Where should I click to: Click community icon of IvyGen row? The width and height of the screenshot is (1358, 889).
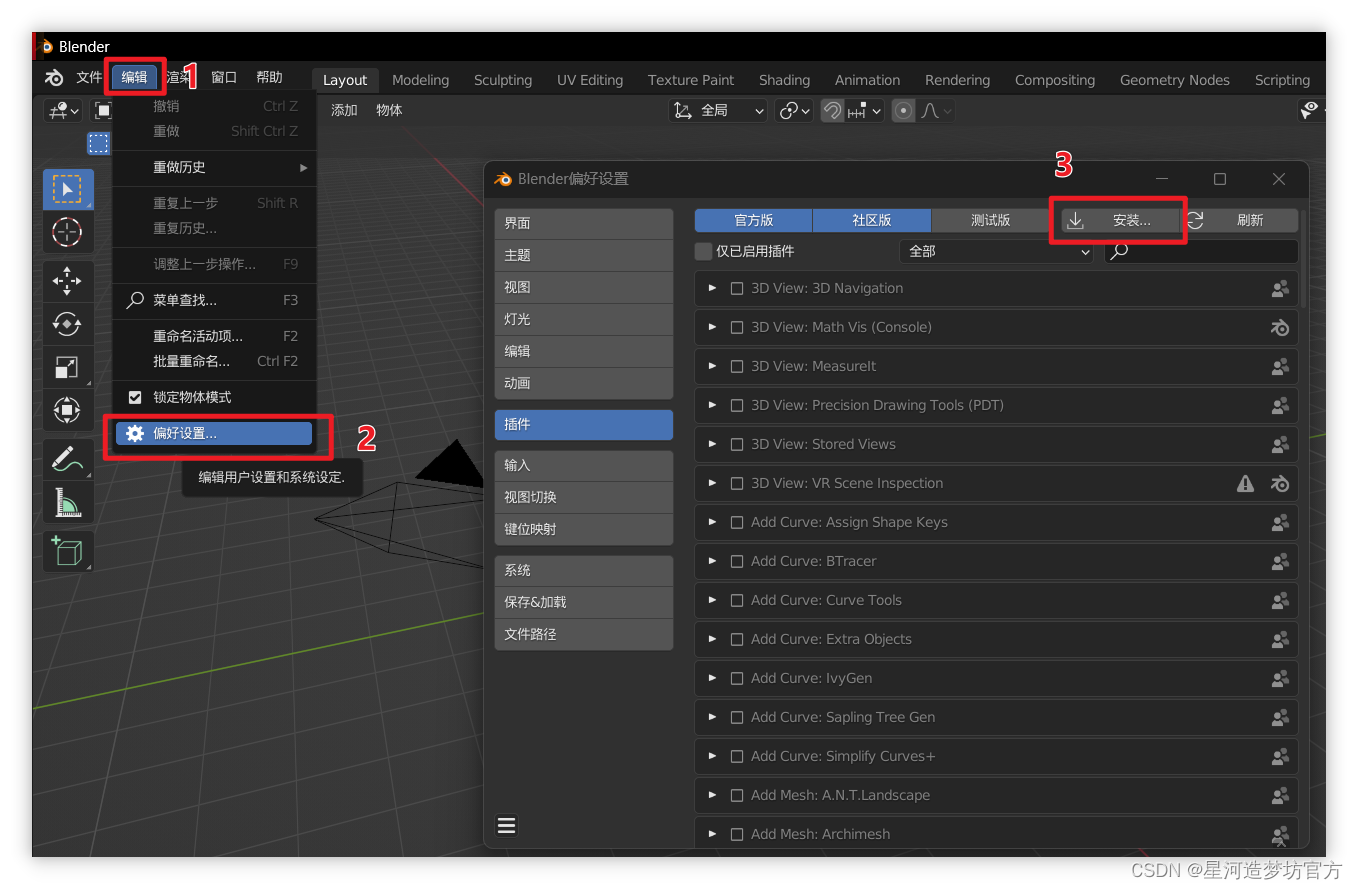point(1280,678)
